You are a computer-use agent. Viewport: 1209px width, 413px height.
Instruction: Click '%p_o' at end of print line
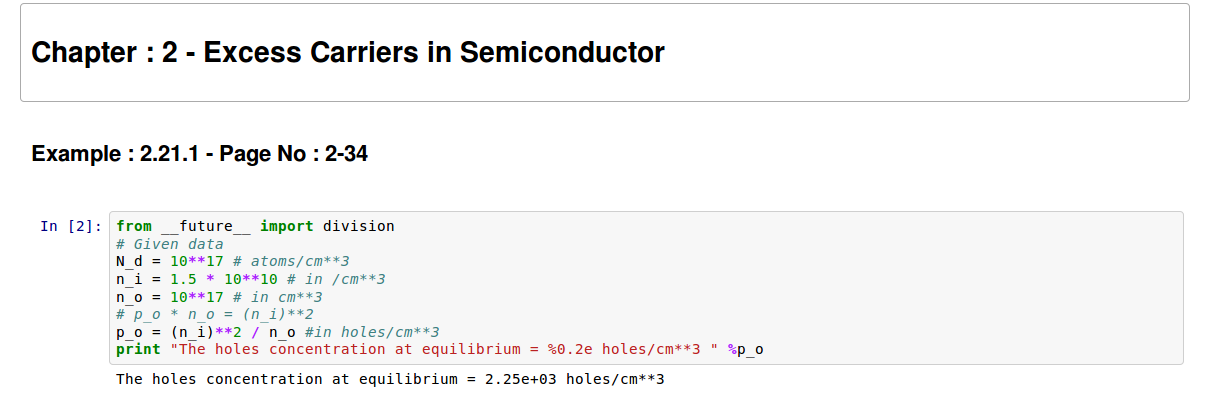click(747, 350)
